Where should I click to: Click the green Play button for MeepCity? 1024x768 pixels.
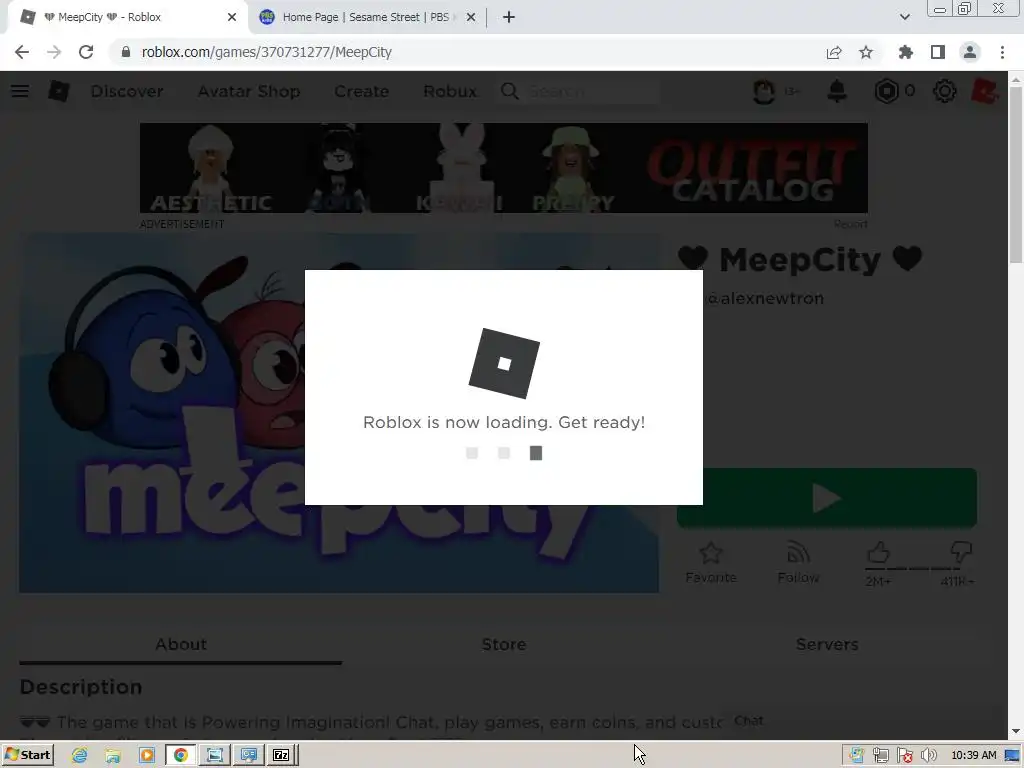click(x=827, y=498)
